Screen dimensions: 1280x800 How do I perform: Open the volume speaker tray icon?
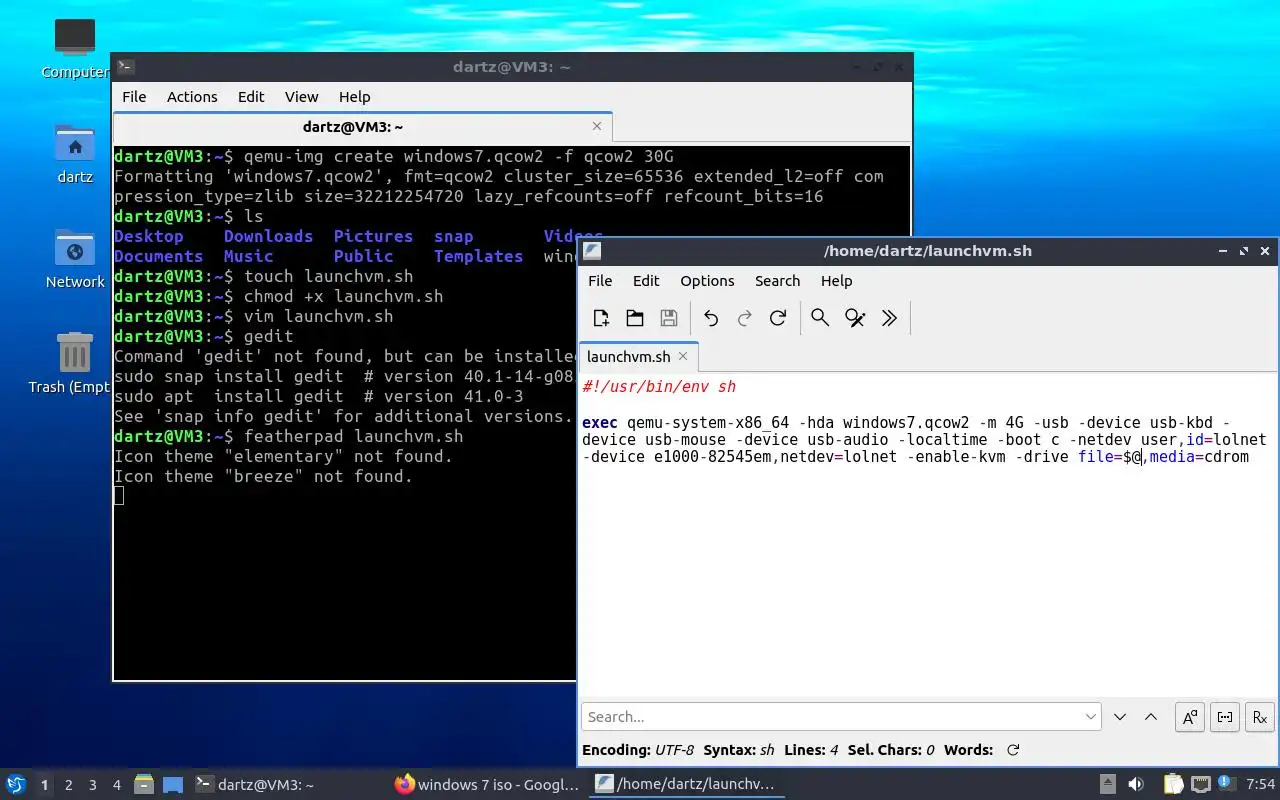[1136, 784]
